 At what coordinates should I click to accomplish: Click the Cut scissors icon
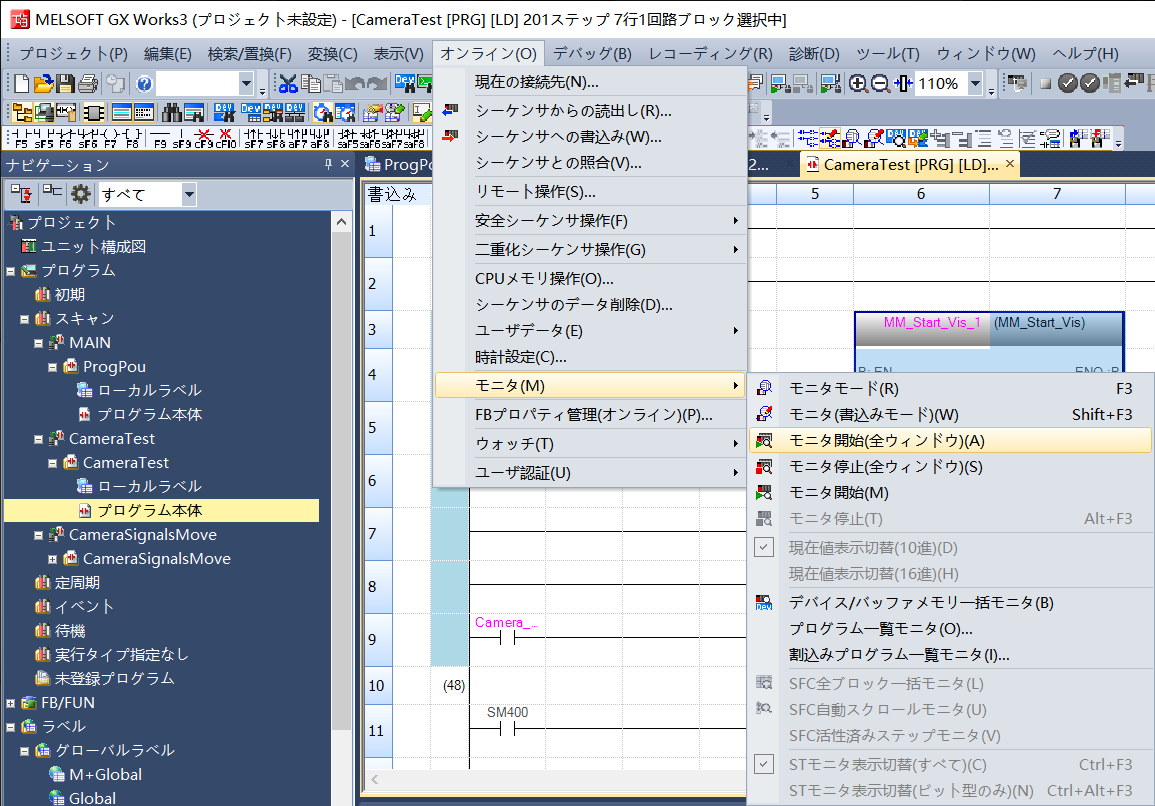[x=288, y=84]
